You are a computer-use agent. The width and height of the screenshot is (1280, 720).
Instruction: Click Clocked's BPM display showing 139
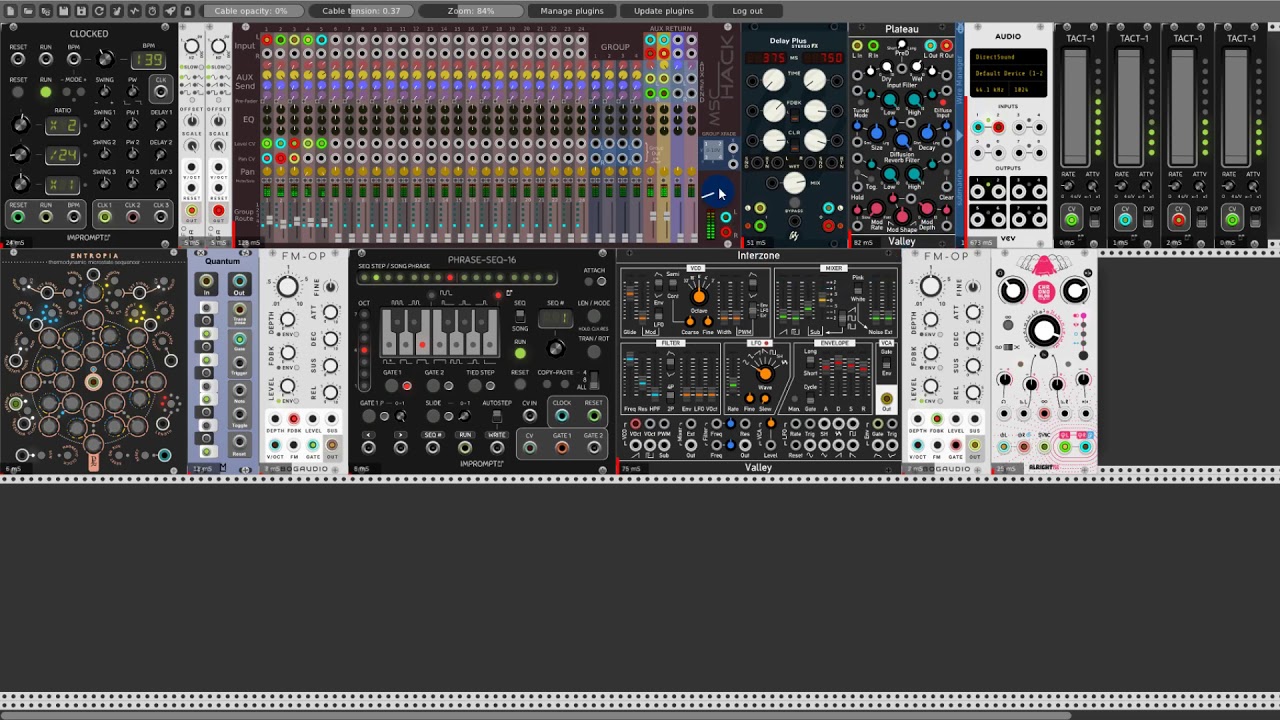[x=149, y=60]
